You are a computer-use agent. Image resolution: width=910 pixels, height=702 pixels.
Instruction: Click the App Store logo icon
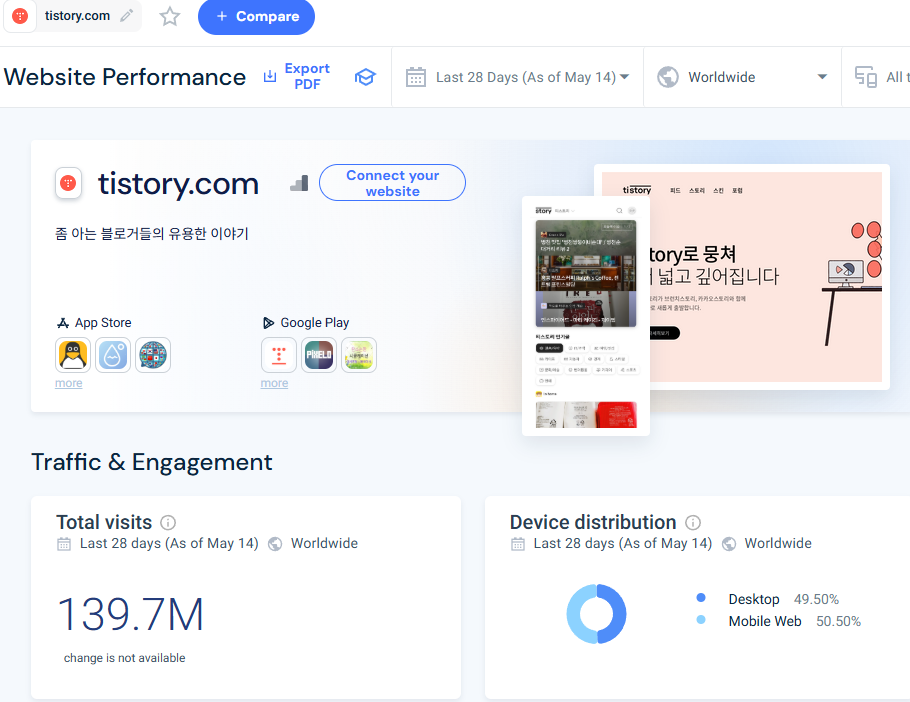point(63,323)
